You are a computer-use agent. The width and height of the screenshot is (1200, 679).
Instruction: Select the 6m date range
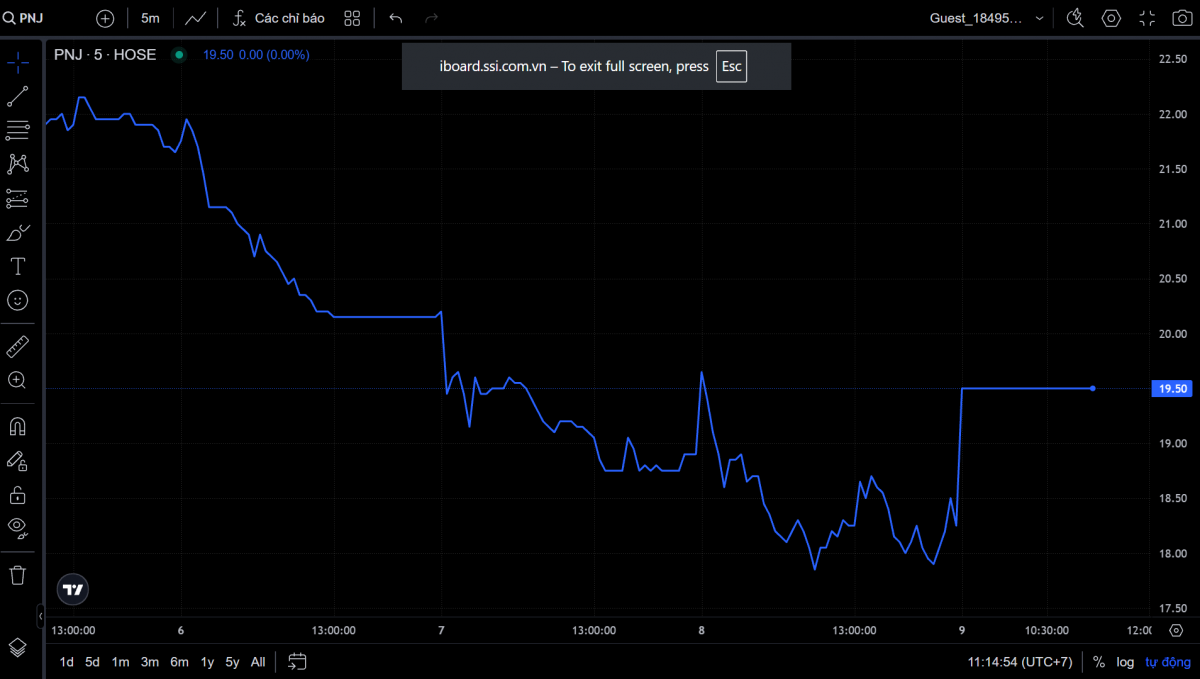click(x=179, y=662)
